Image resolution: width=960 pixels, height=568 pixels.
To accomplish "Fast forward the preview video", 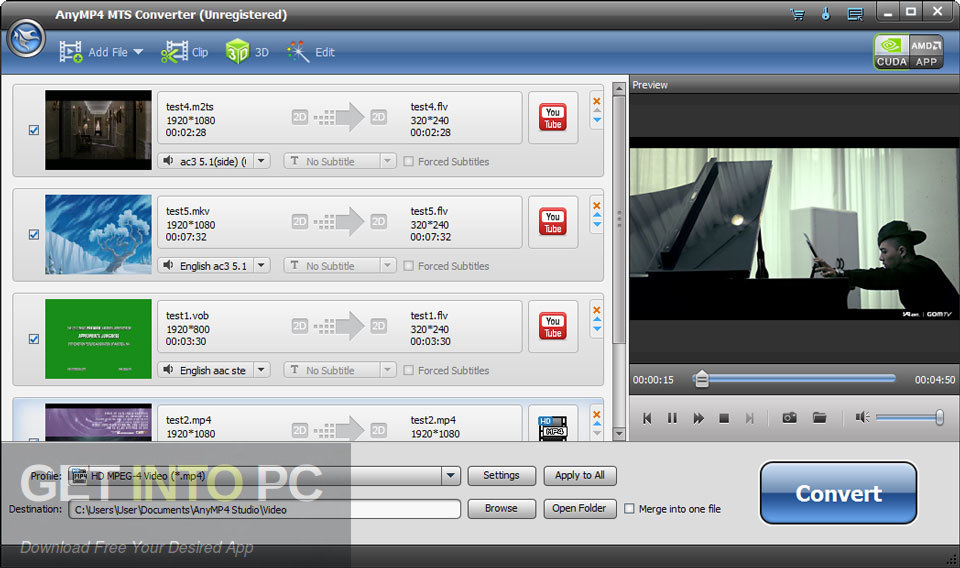I will (698, 418).
